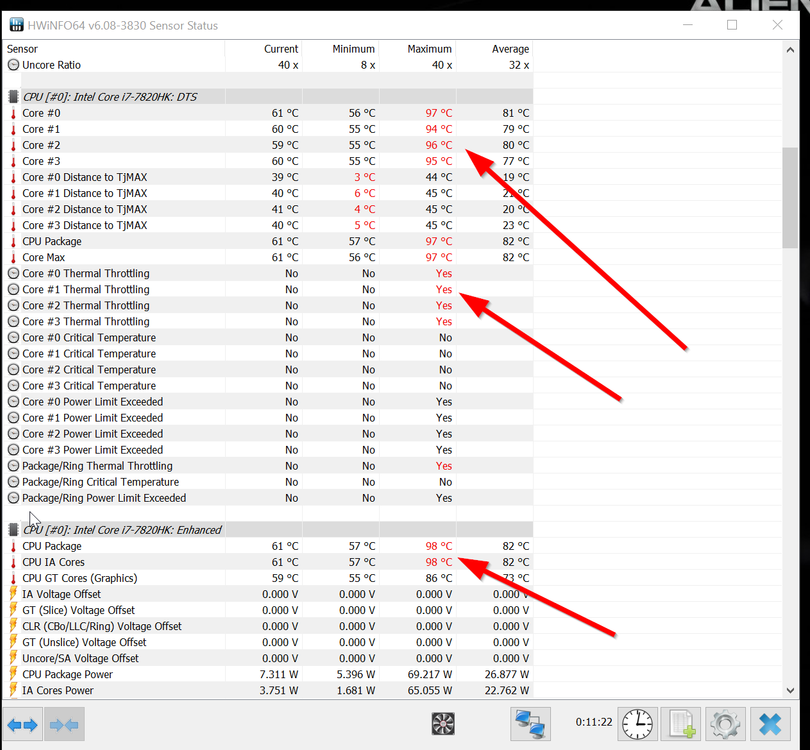This screenshot has width=810, height=750.
Task: Open the network remote monitoring icon
Action: (x=532, y=723)
